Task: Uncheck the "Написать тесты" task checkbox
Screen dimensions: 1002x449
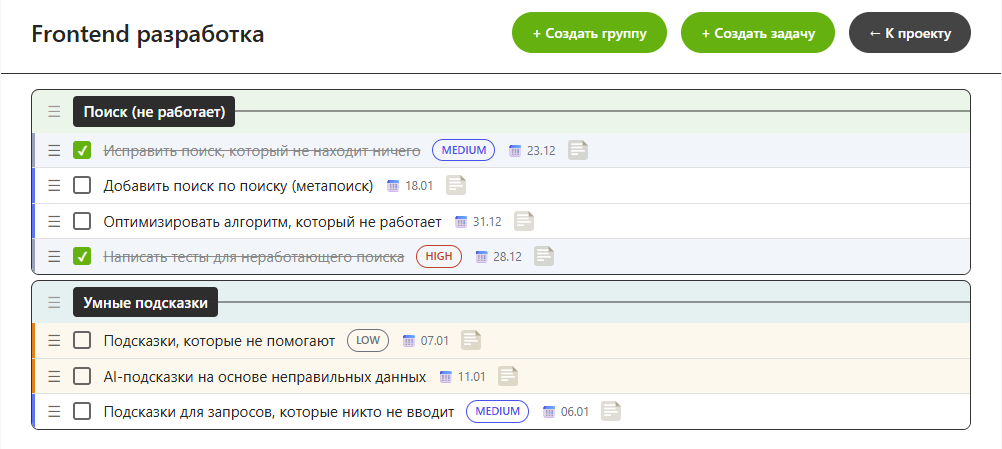Action: [82, 257]
